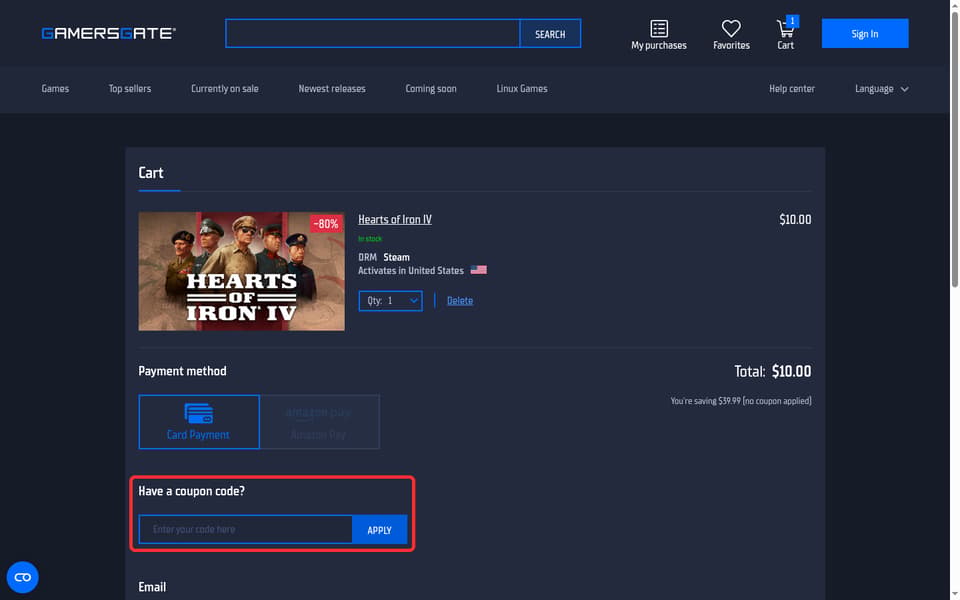
Task: Select Card Payment method
Action: [199, 422]
